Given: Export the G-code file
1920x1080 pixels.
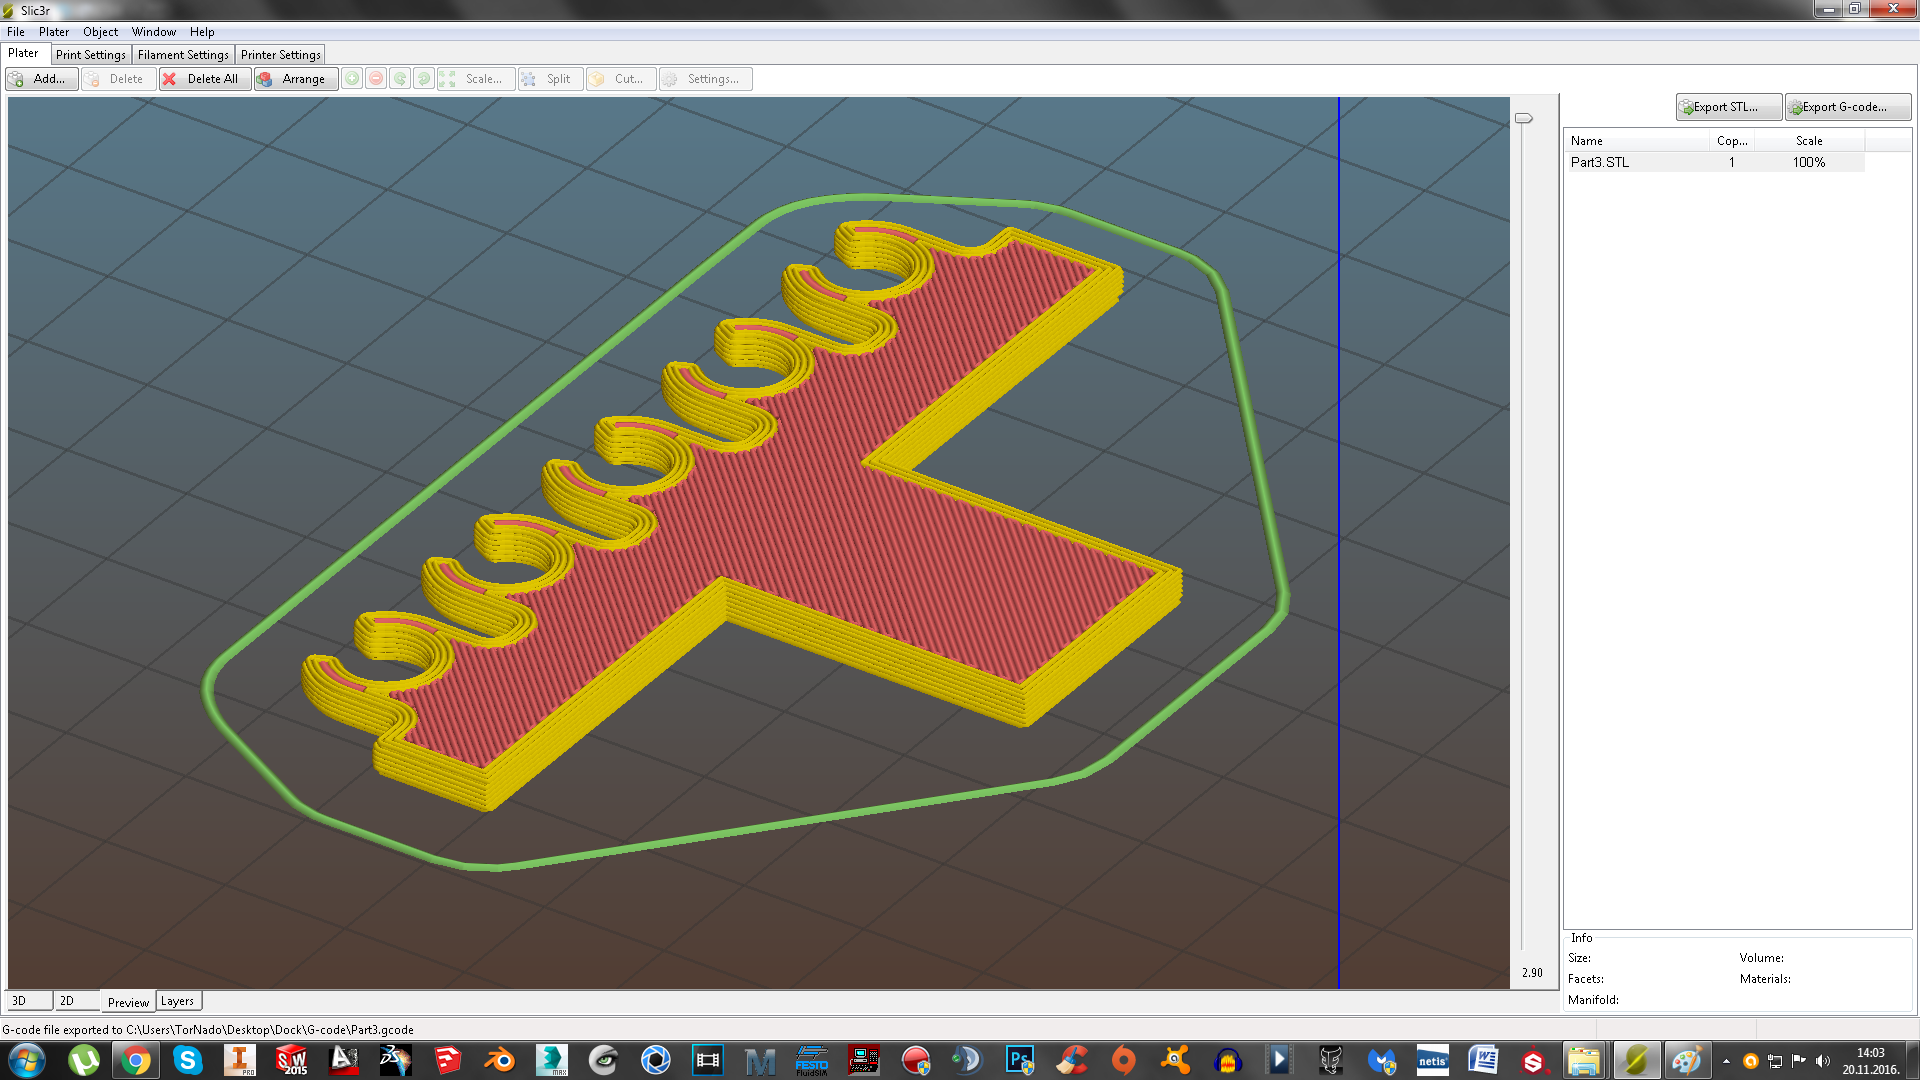Looking at the screenshot, I should 1846,107.
